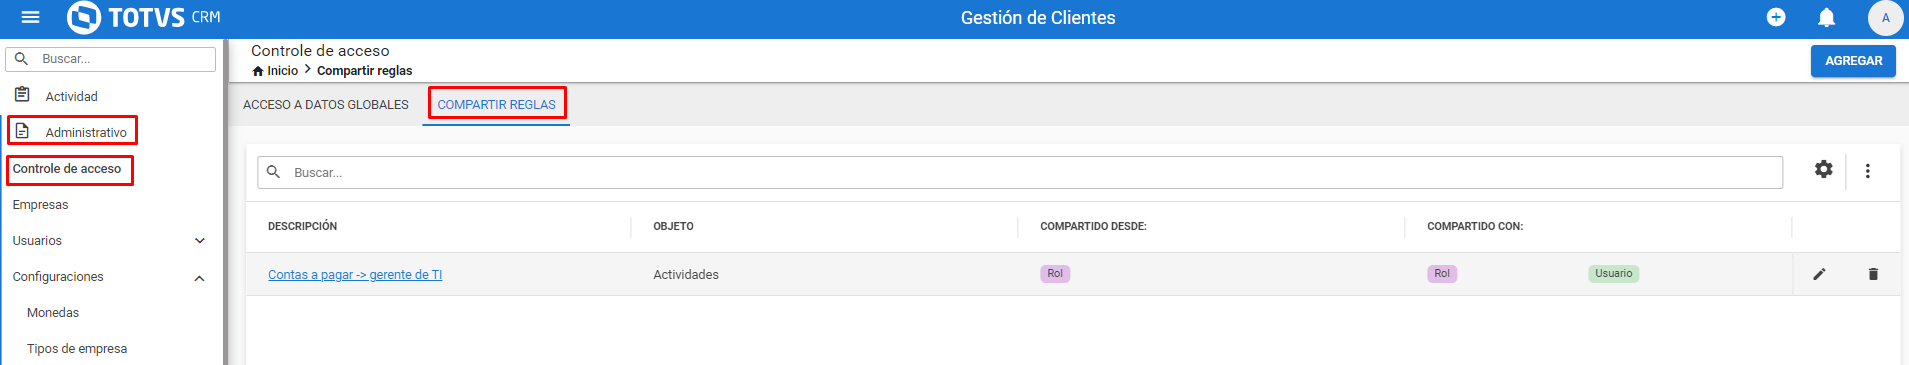The image size is (1909, 365).
Task: Click the Rol tag under Compartido con
Action: [1442, 274]
